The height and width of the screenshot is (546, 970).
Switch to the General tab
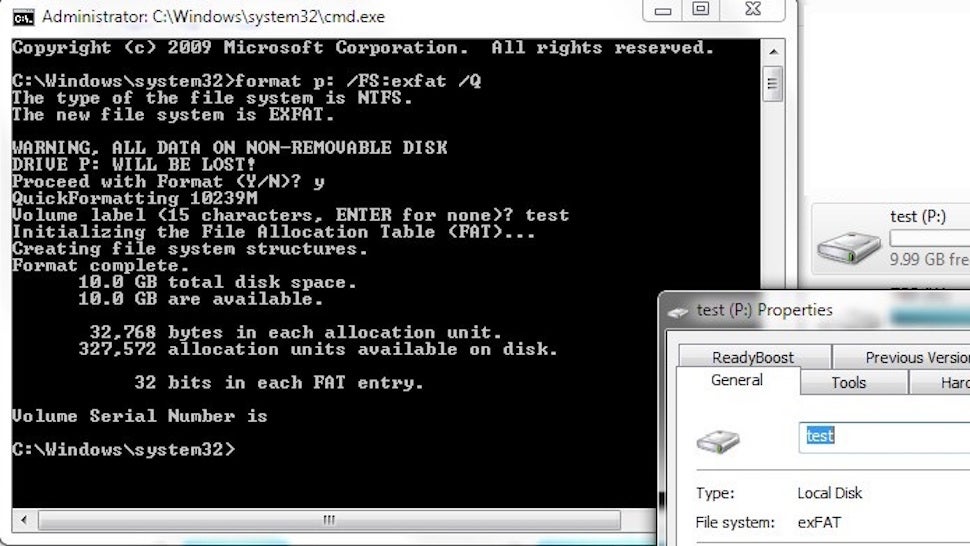(737, 380)
